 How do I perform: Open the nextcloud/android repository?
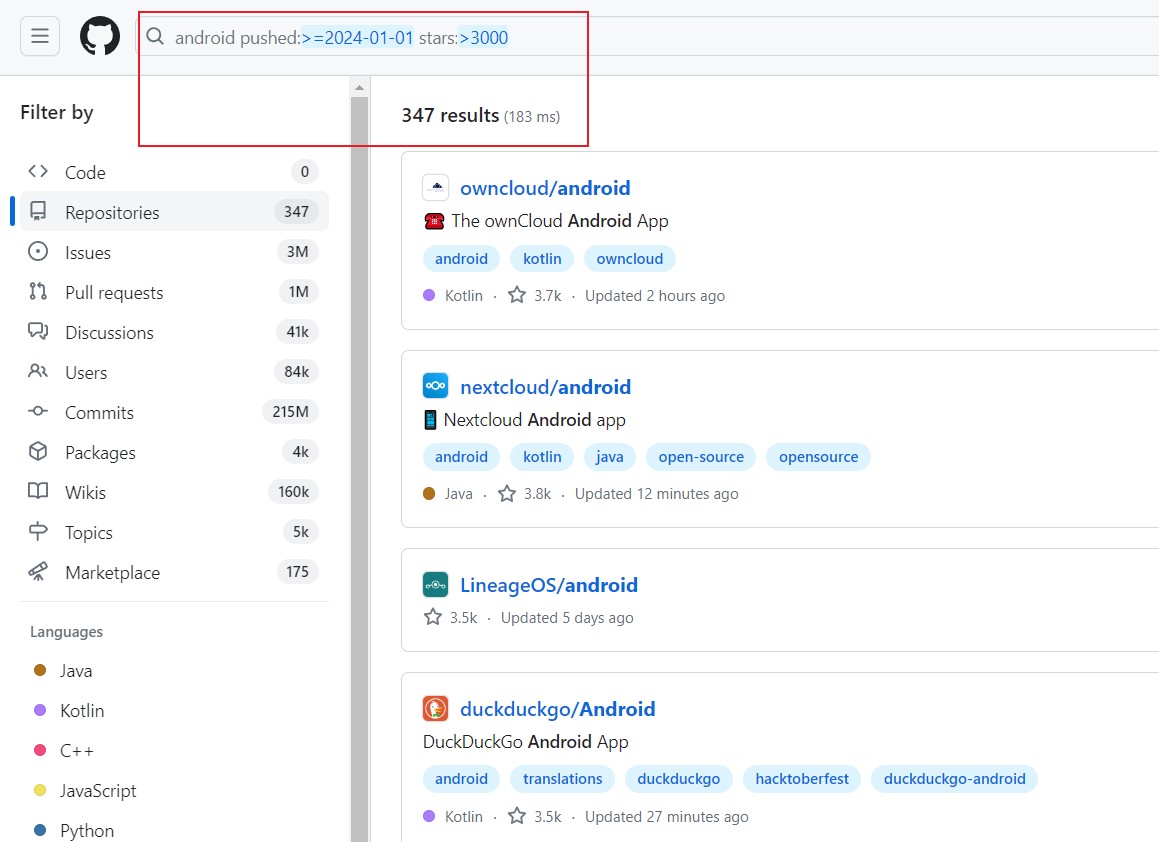[545, 387]
